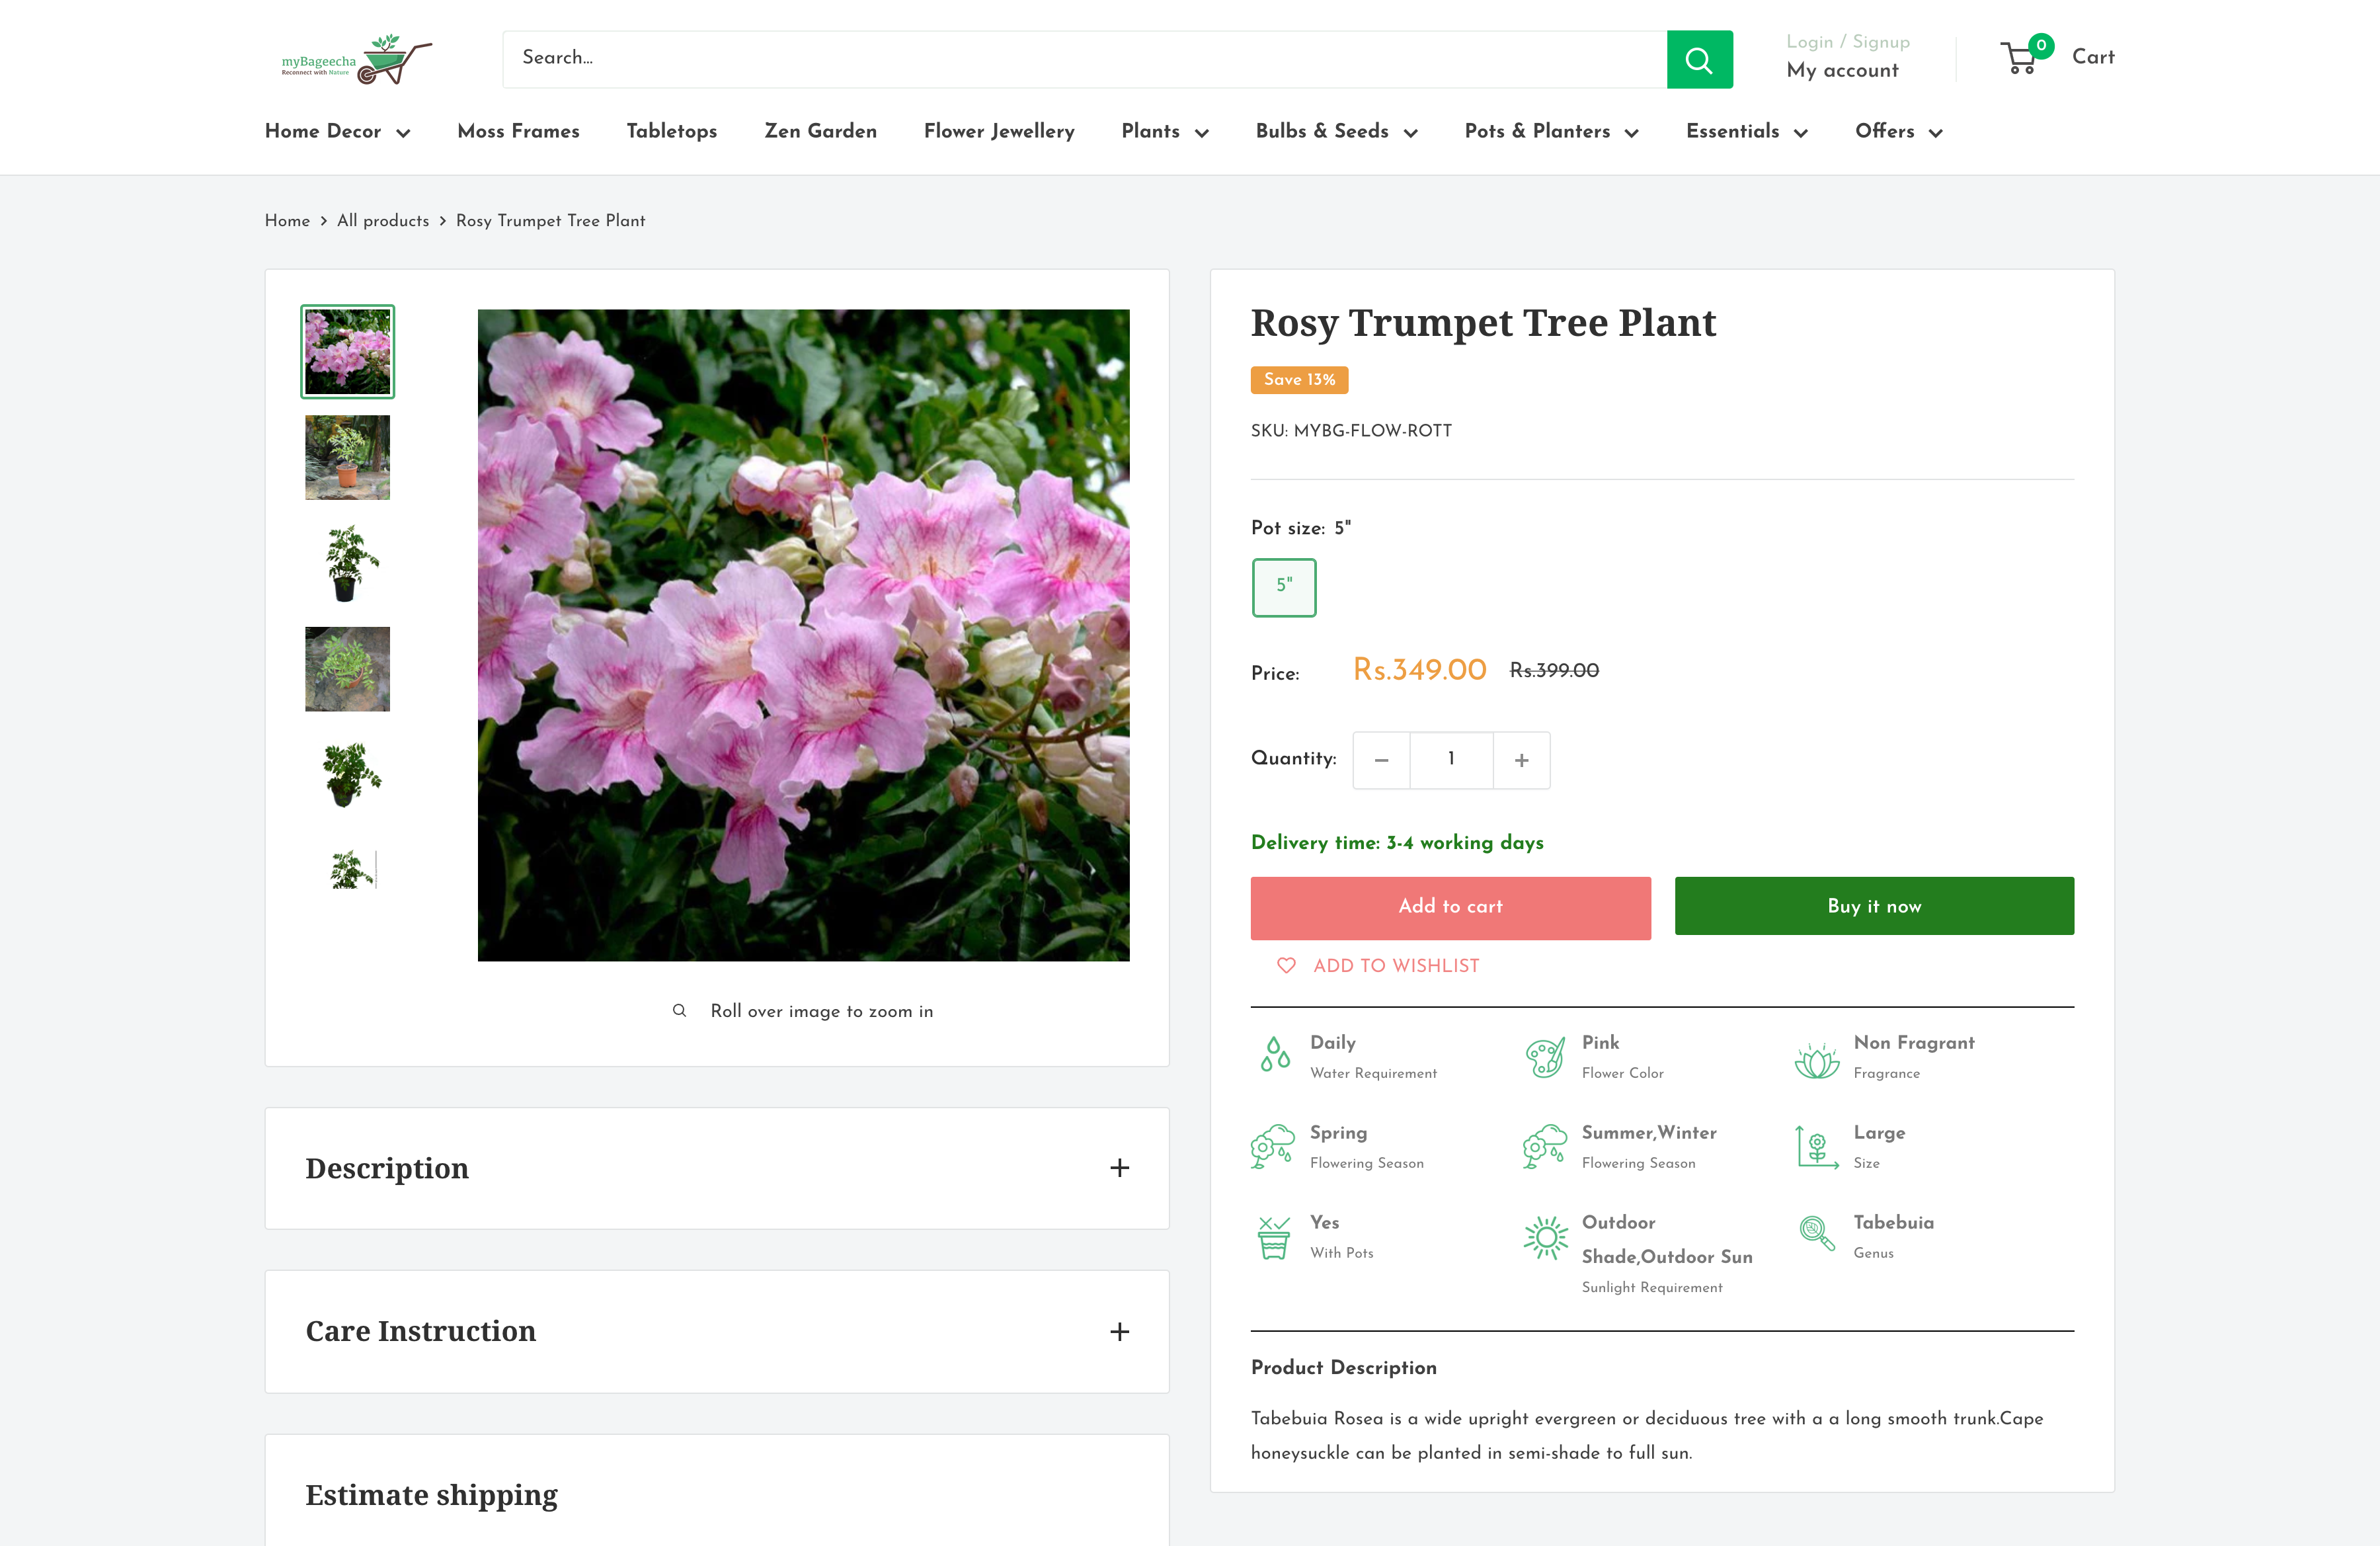Click the Buy it now button
The width and height of the screenshot is (2380, 1546).
click(x=1874, y=906)
